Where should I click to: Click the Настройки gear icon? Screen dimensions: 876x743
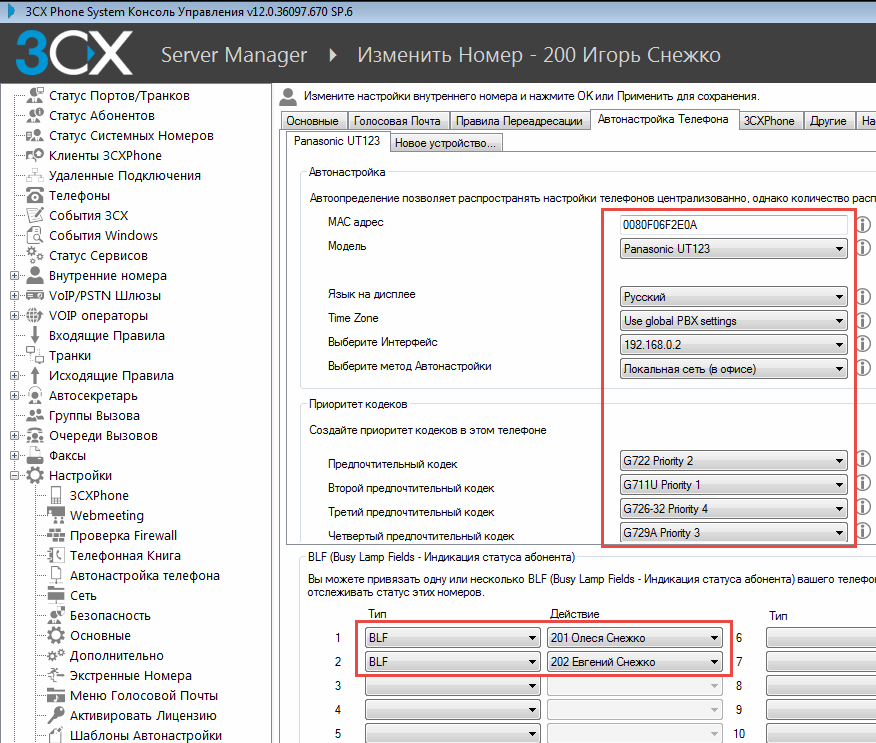(x=35, y=475)
